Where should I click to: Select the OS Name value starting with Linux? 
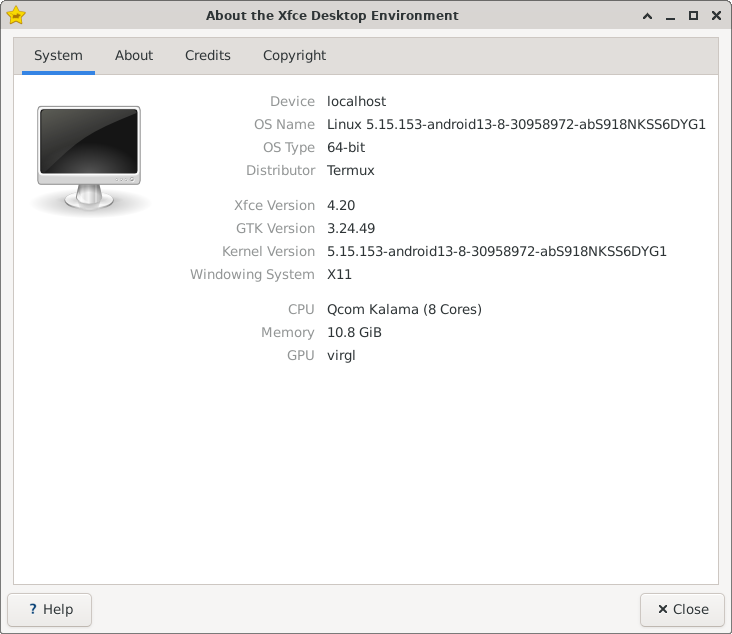click(x=516, y=124)
